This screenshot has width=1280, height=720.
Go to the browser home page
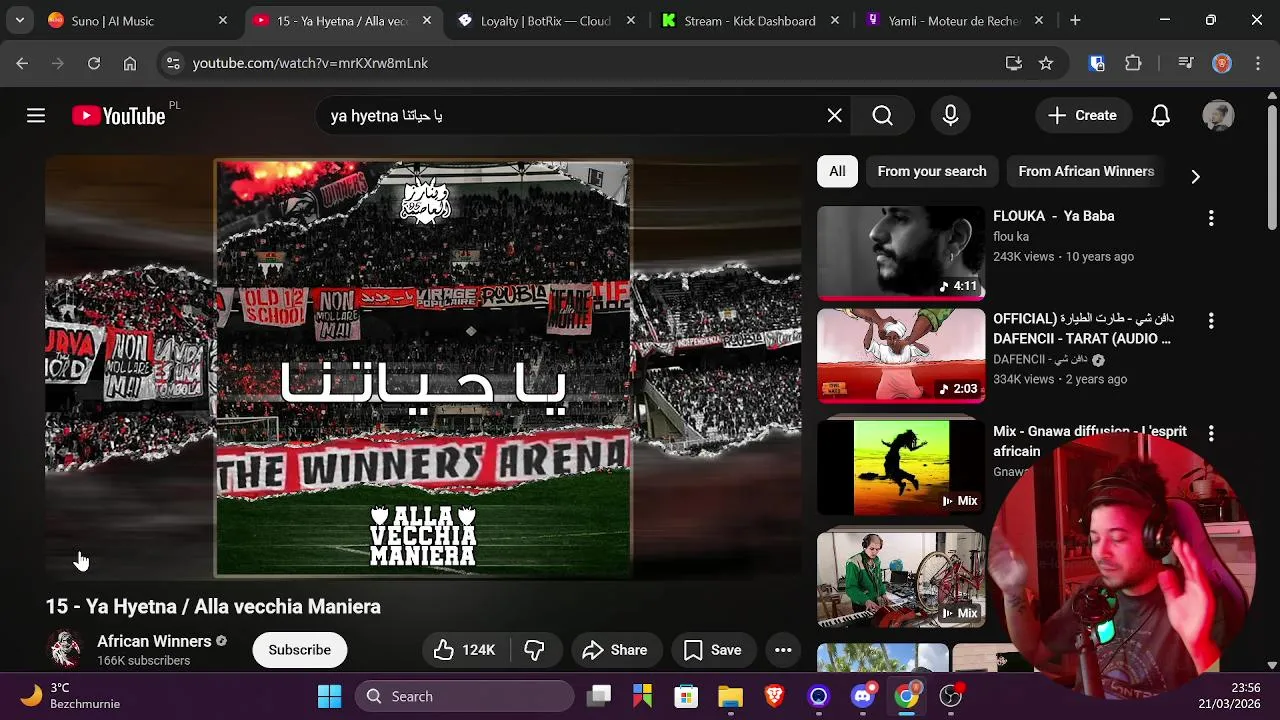pos(130,63)
